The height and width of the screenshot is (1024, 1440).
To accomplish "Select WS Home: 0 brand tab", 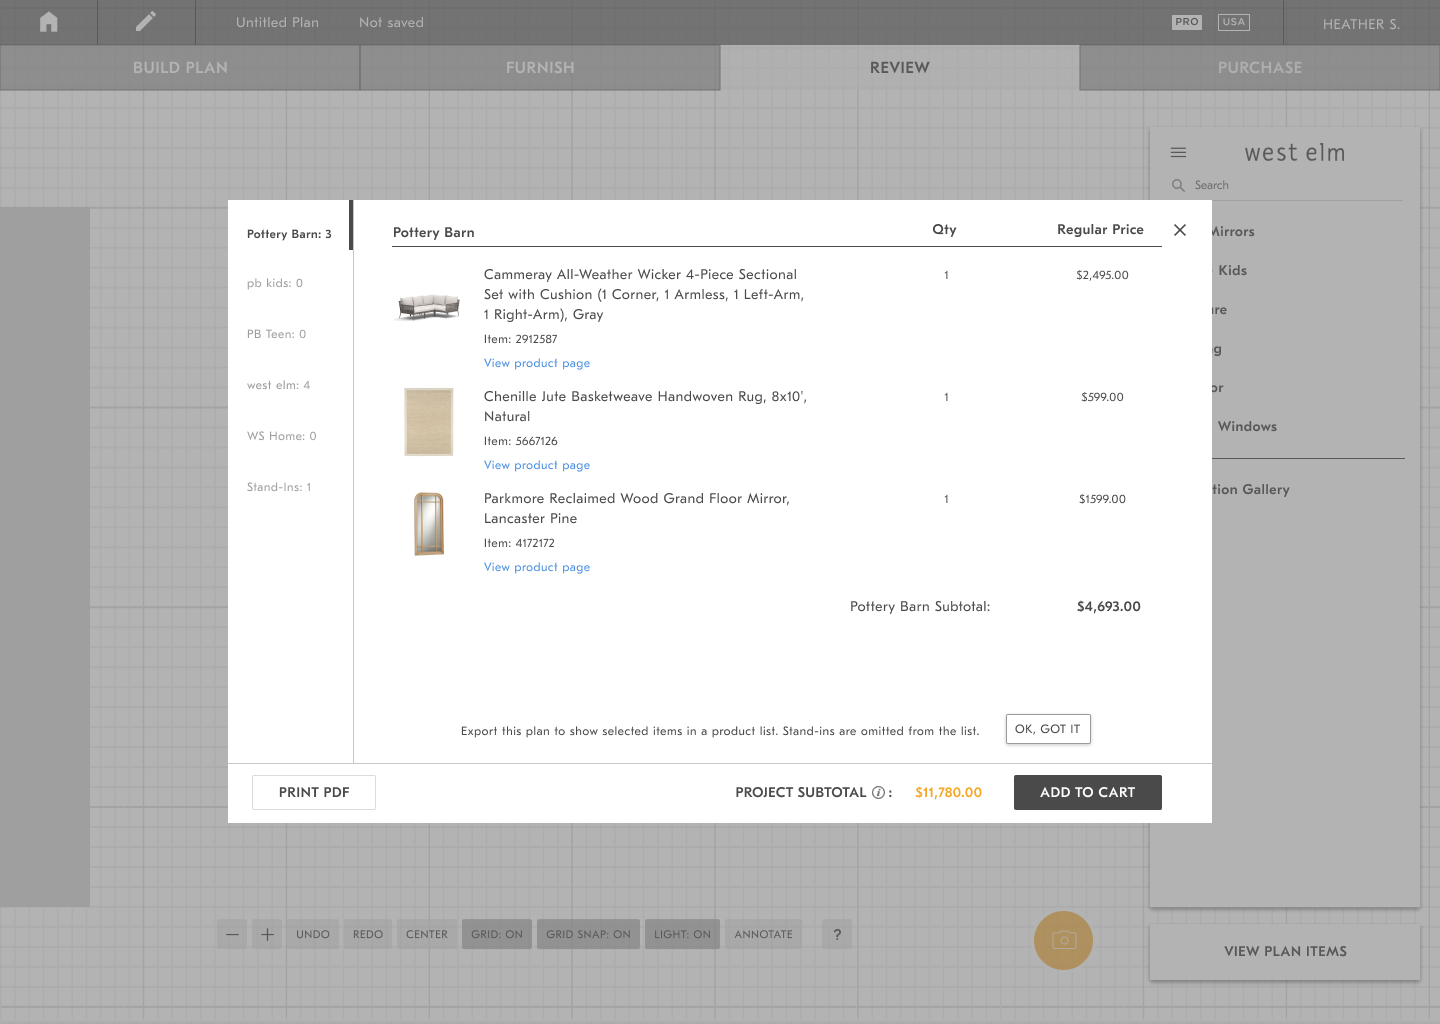I will click(x=282, y=436).
